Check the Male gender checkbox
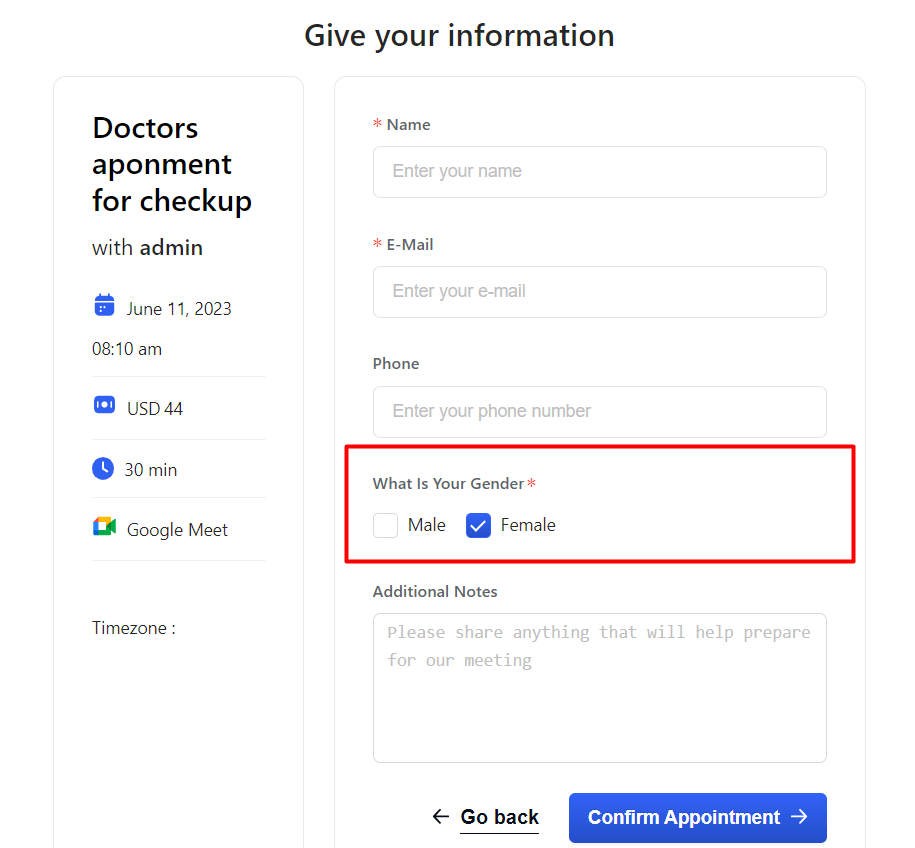 point(386,525)
